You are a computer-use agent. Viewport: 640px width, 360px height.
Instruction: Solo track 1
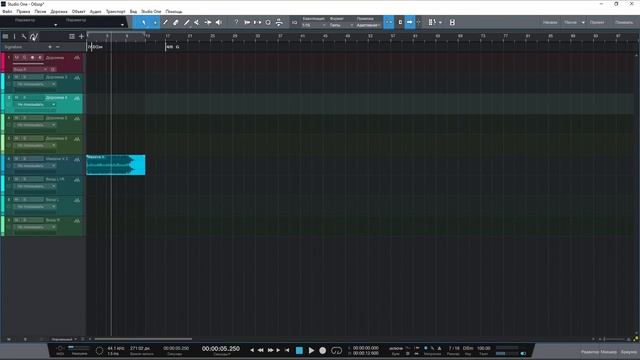pyautogui.click(x=24, y=58)
